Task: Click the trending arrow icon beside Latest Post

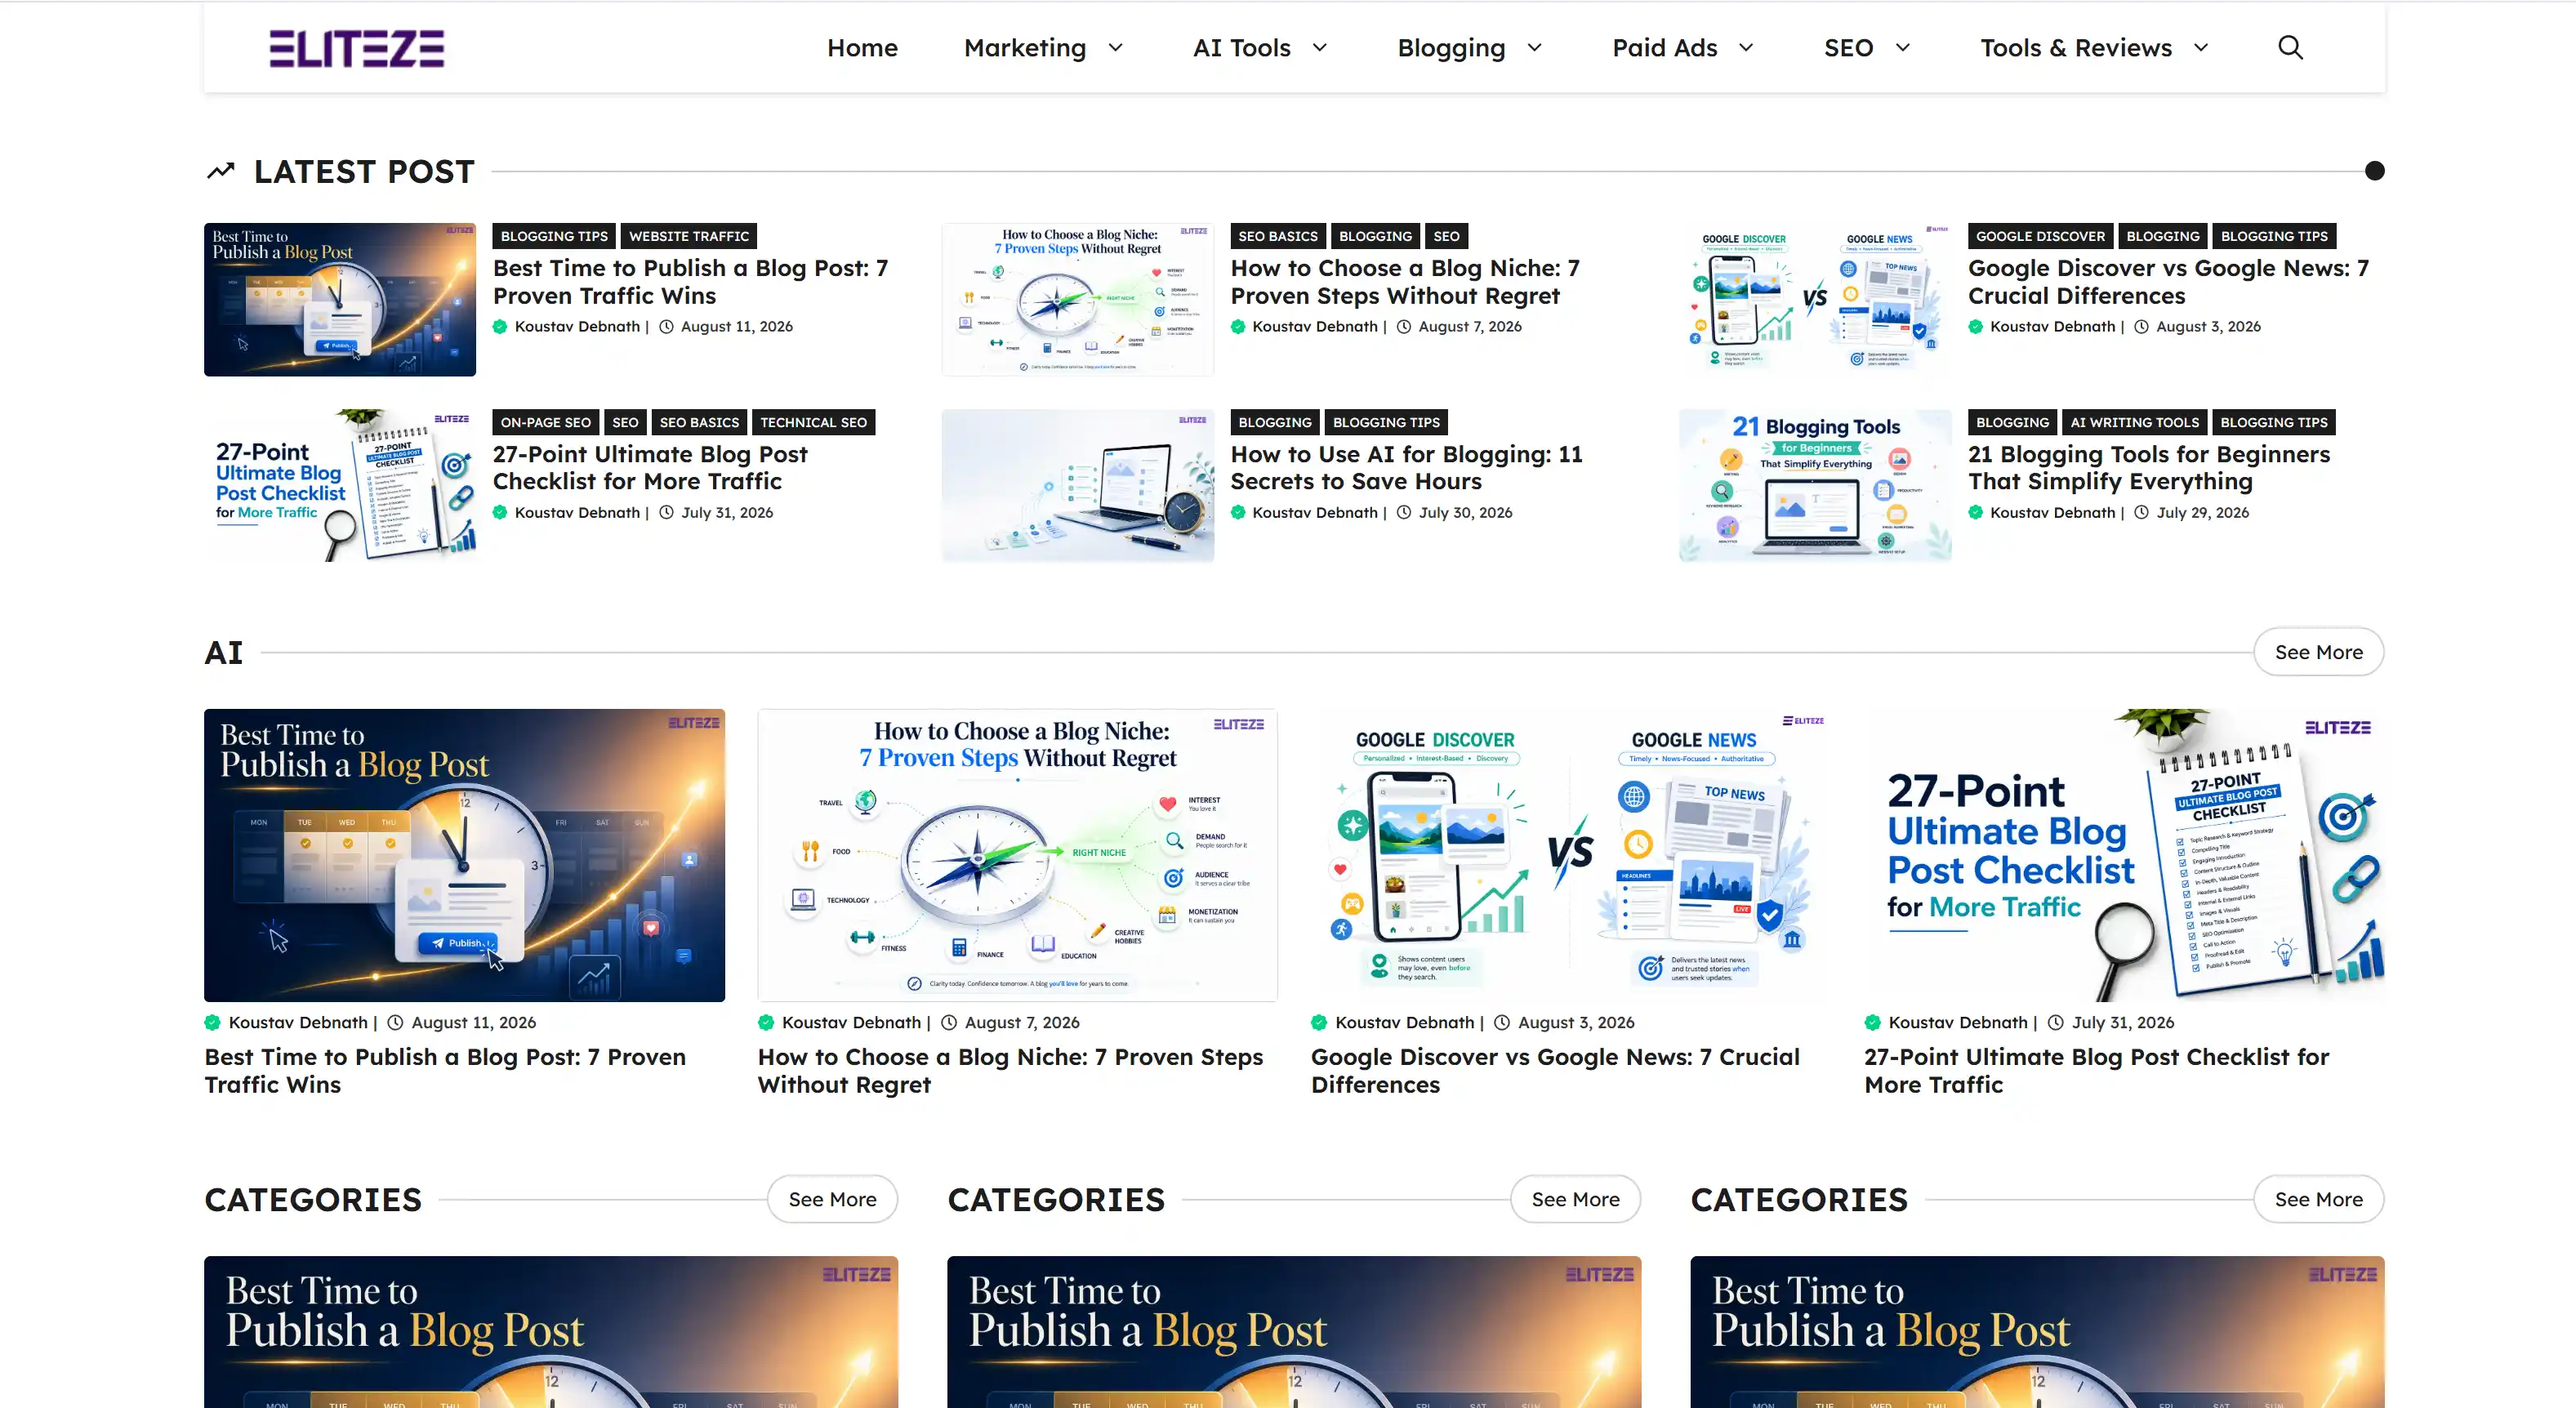Action: (x=221, y=171)
